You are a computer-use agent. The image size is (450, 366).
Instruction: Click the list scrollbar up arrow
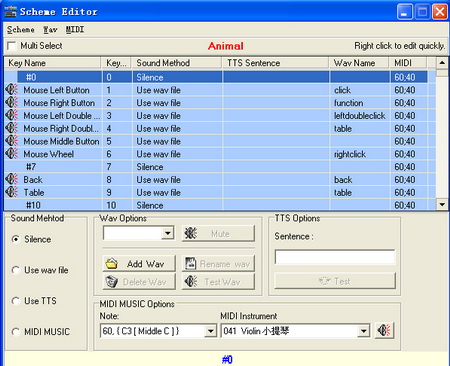click(x=442, y=62)
